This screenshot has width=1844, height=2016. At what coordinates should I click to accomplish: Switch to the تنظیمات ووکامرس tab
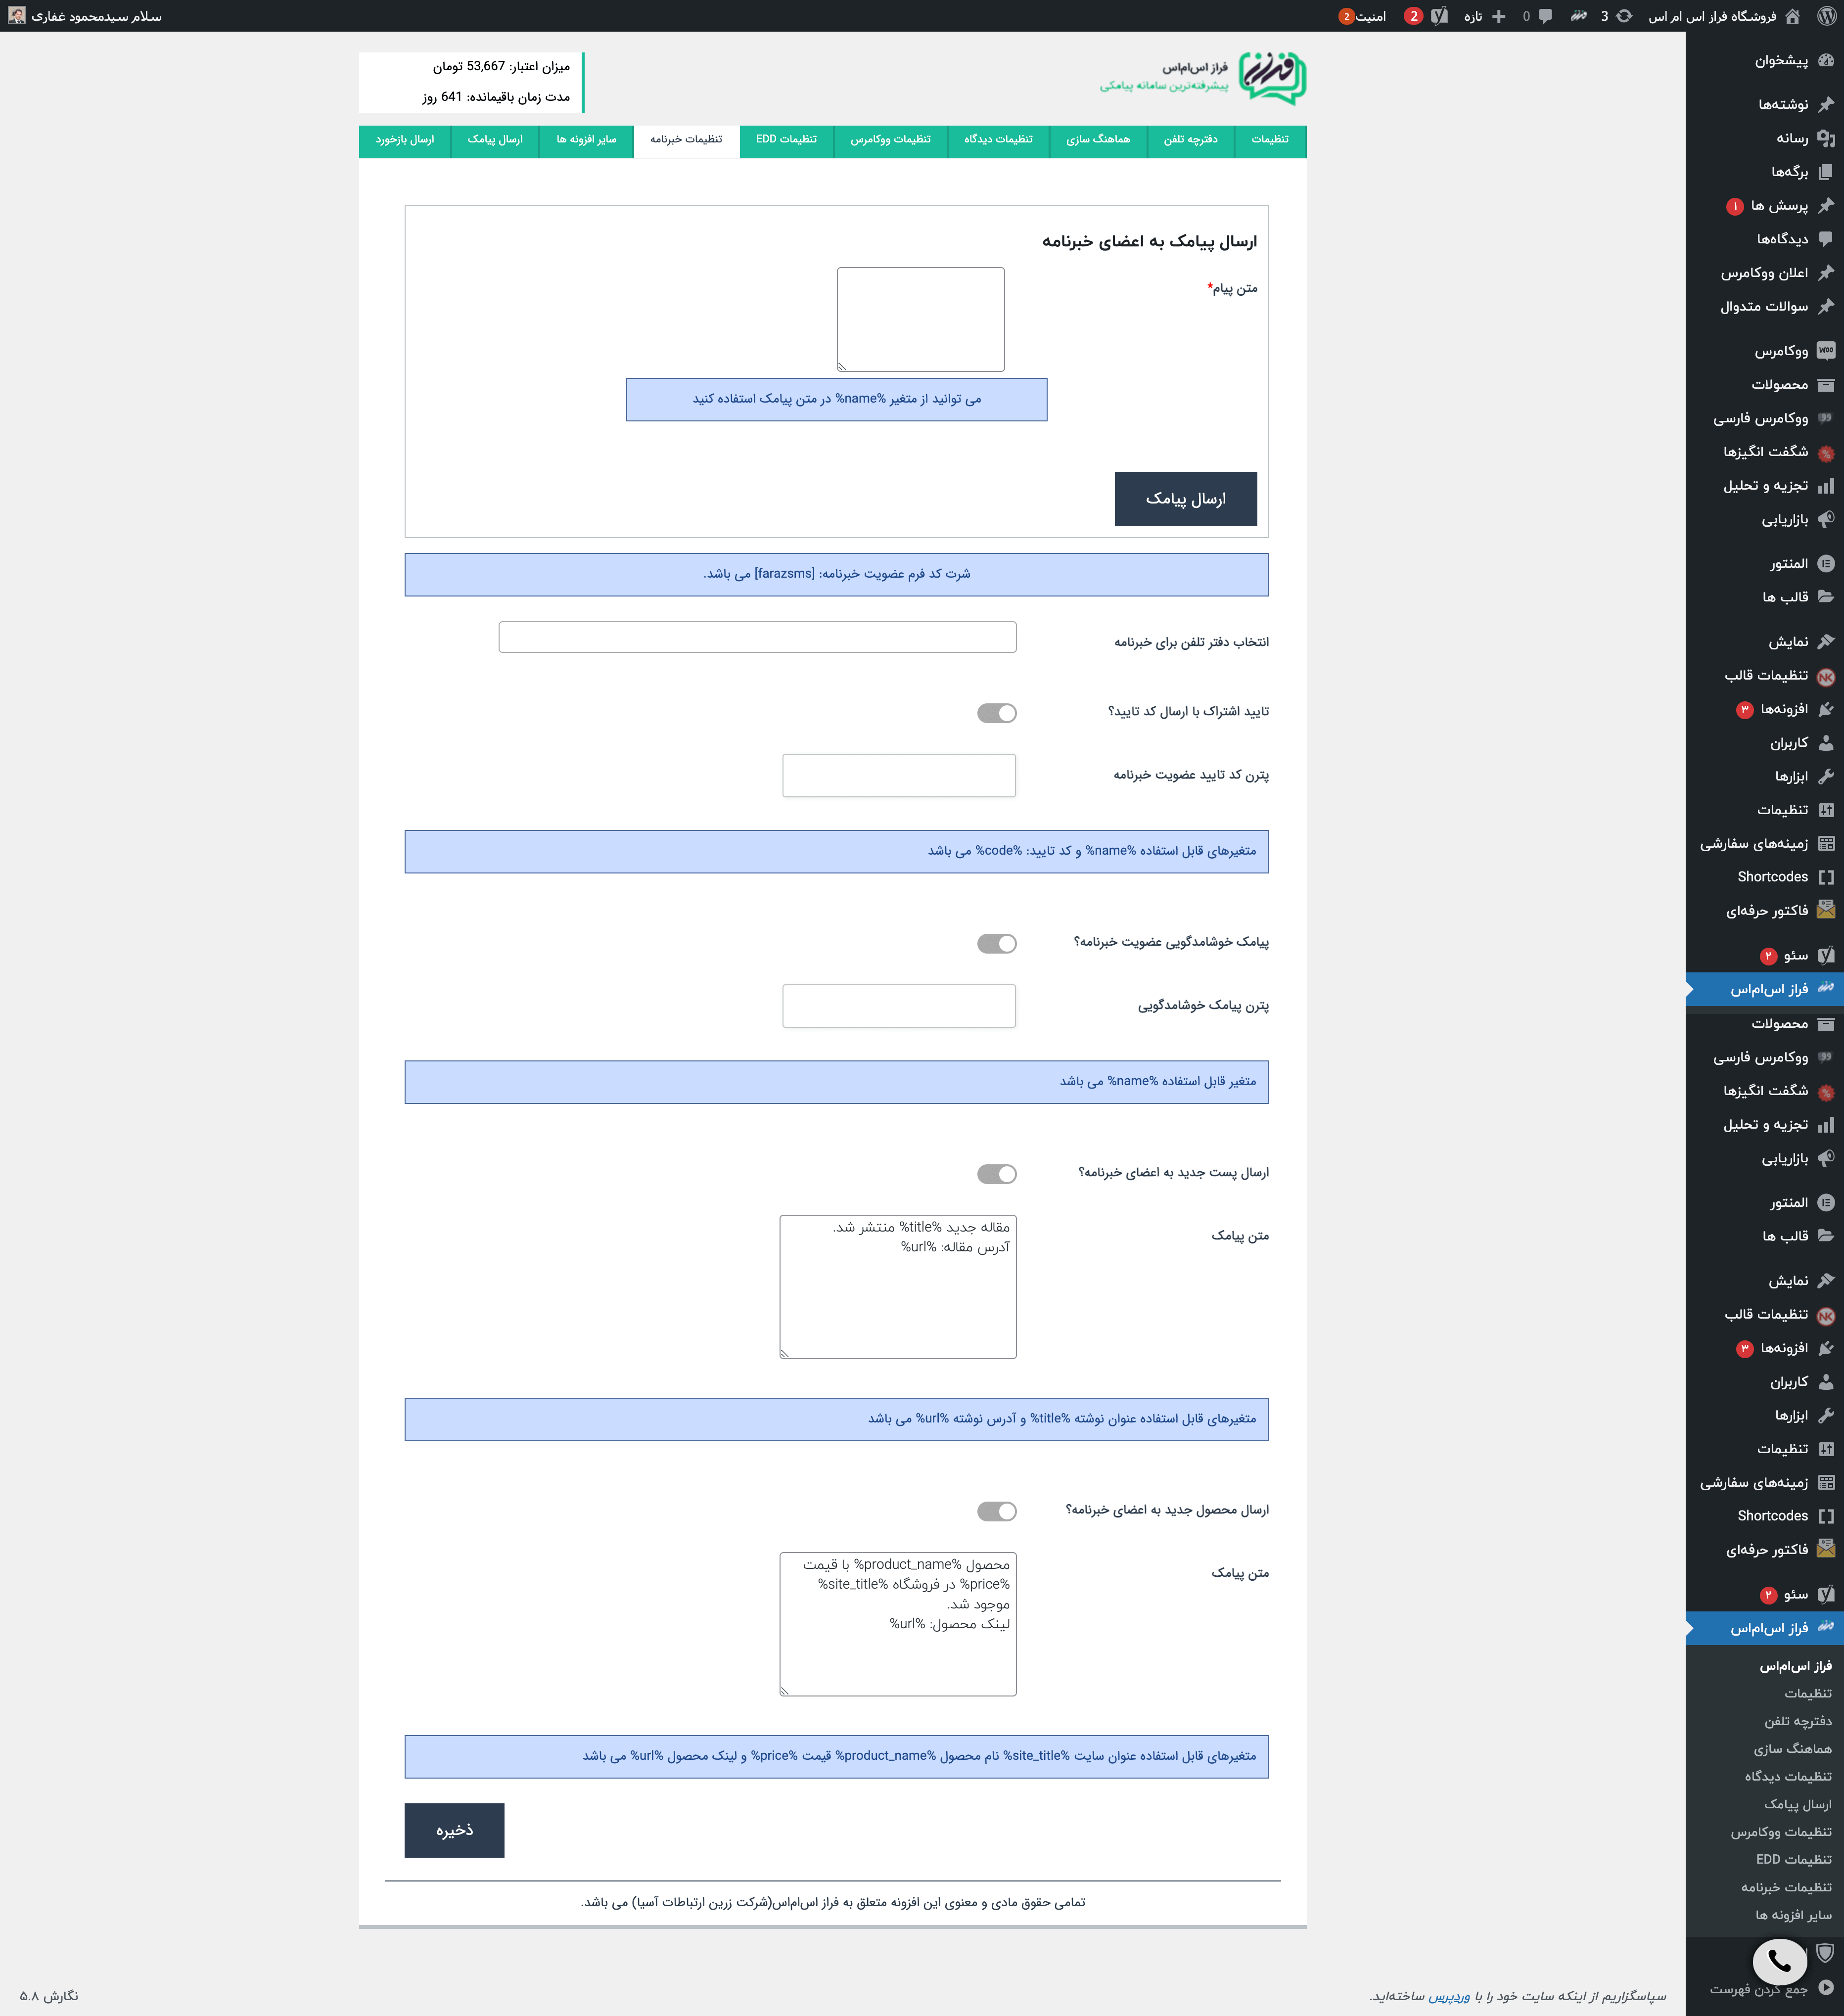tap(891, 140)
